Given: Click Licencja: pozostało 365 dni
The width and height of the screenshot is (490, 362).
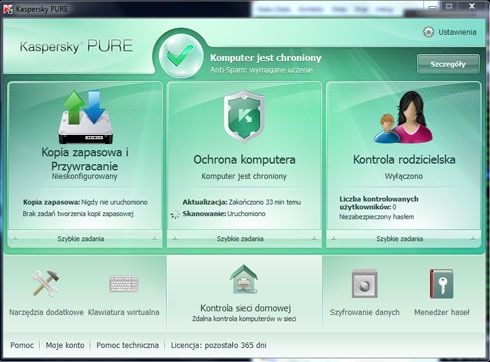Looking at the screenshot, I should coord(219,345).
